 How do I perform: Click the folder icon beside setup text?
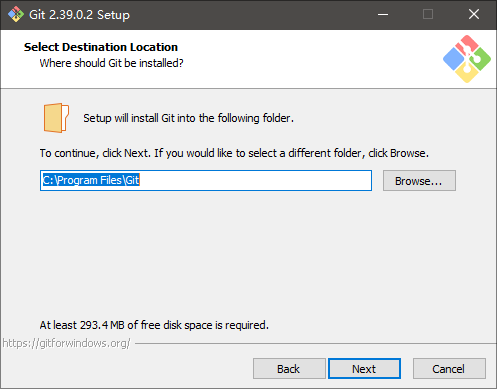56,118
